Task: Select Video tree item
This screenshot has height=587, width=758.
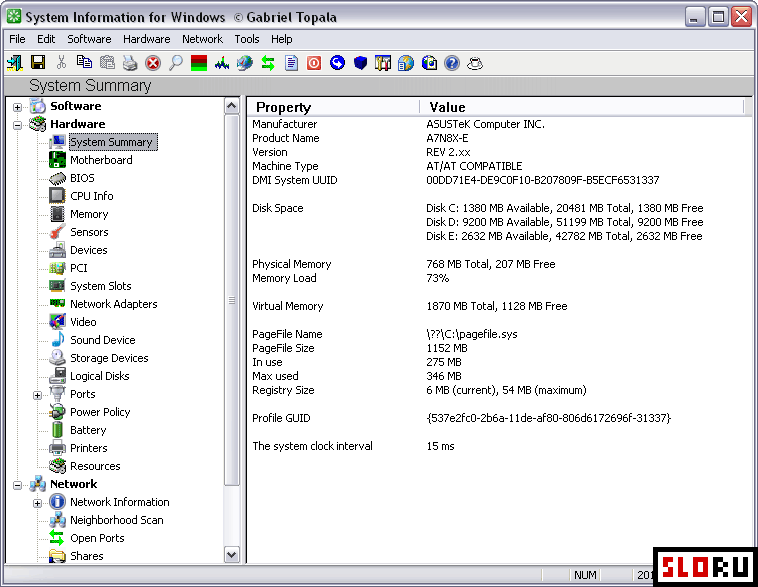Action: [83, 322]
